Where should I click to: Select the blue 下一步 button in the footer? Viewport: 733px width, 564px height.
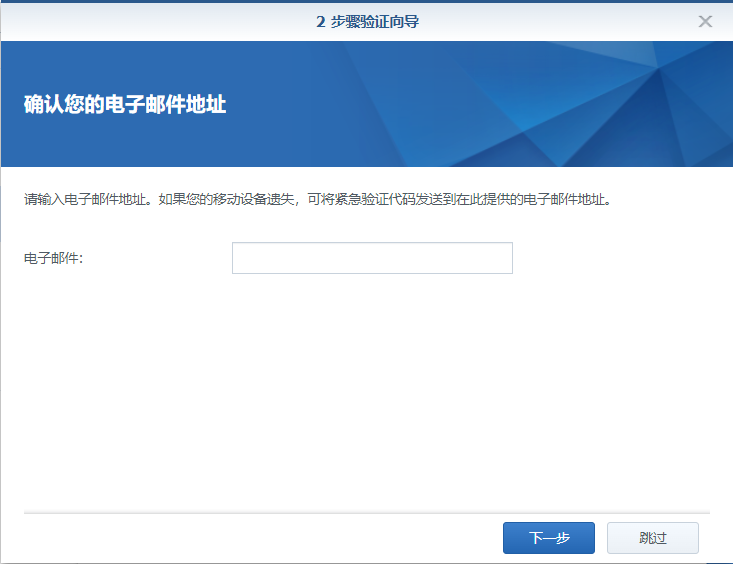coord(549,538)
